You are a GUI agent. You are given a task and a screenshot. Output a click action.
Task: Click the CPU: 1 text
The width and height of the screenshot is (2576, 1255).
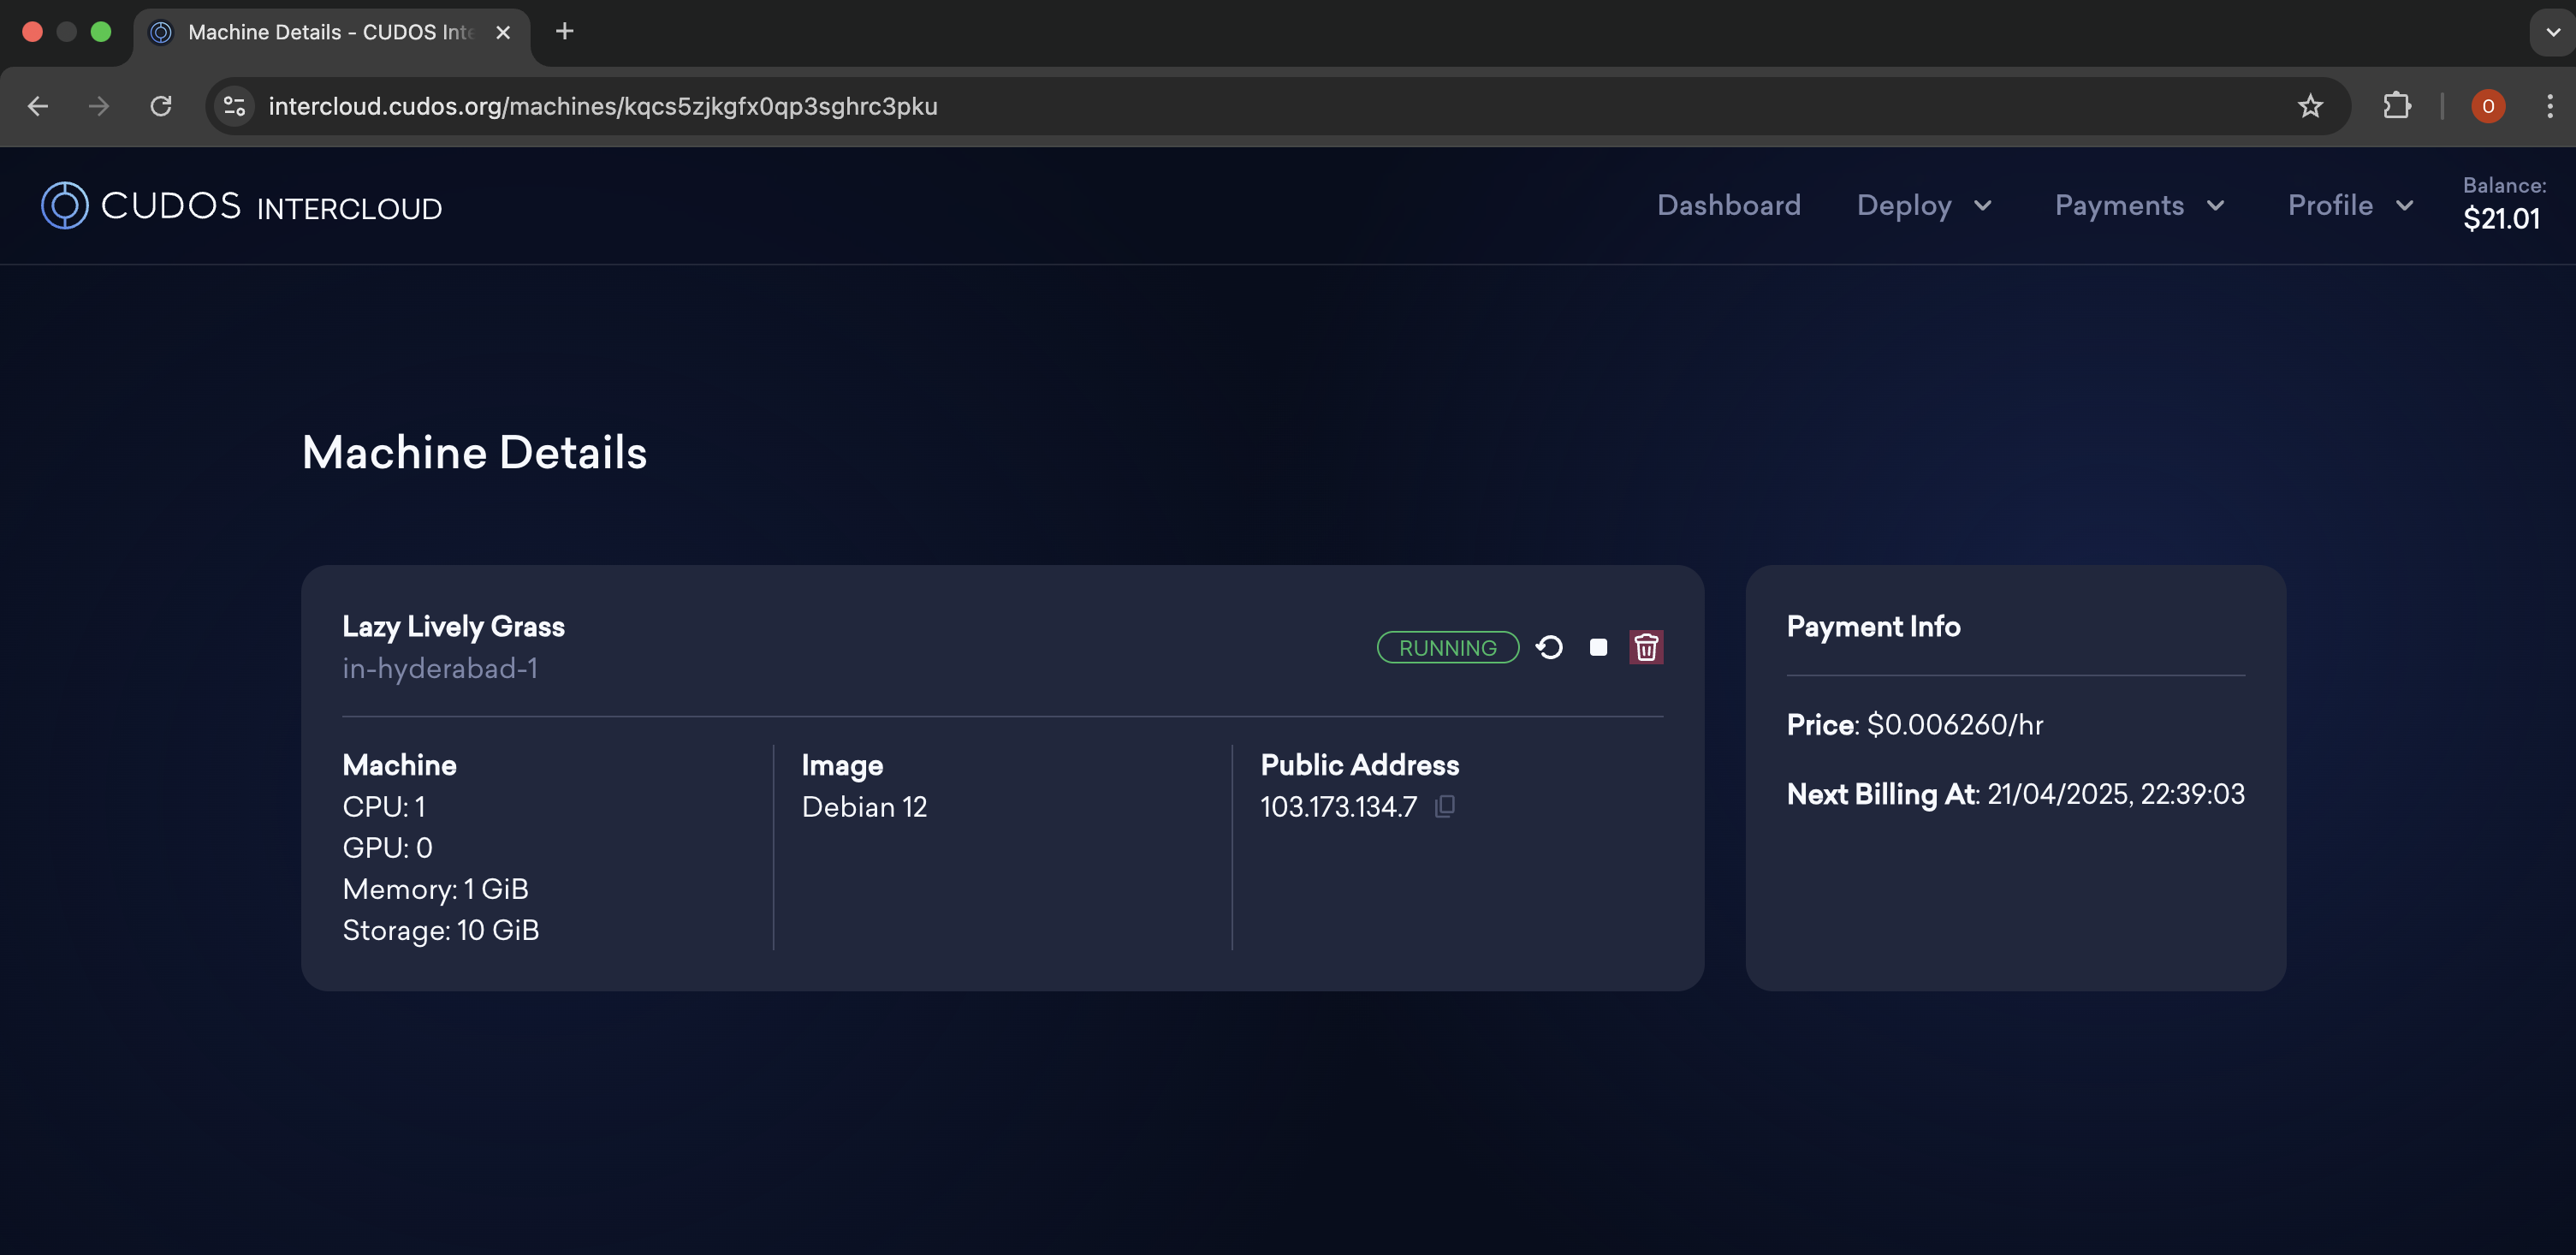(384, 807)
